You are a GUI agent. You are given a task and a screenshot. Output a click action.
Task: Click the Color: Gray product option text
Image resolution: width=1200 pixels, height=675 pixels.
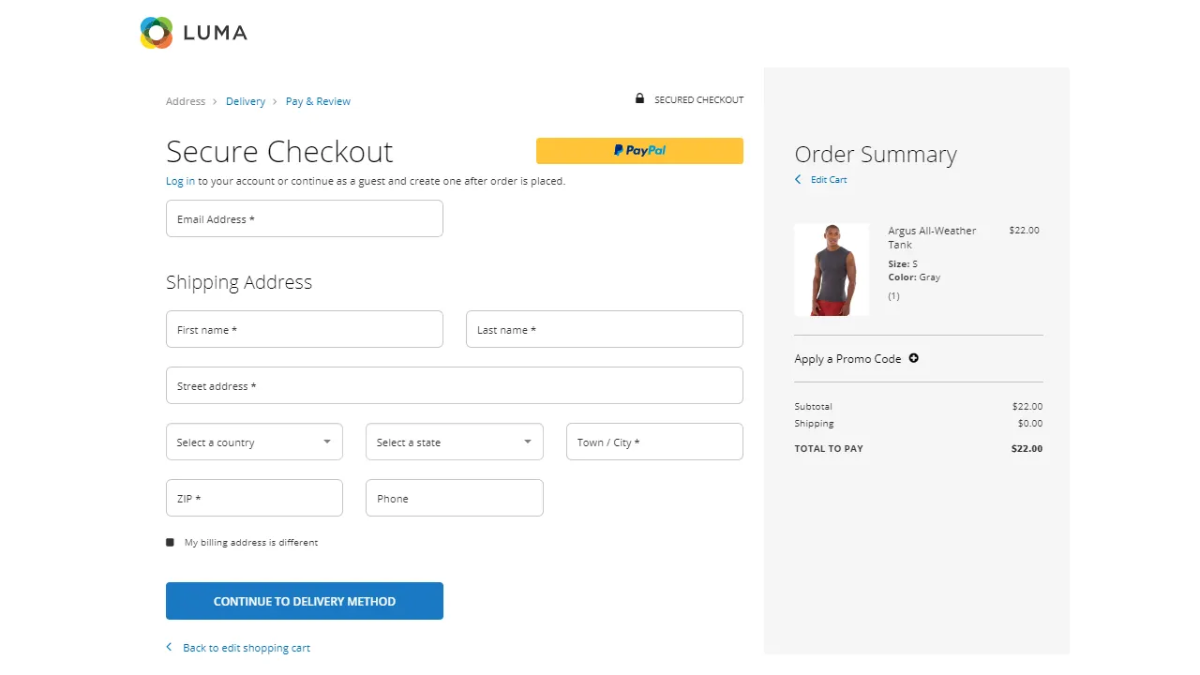(914, 277)
